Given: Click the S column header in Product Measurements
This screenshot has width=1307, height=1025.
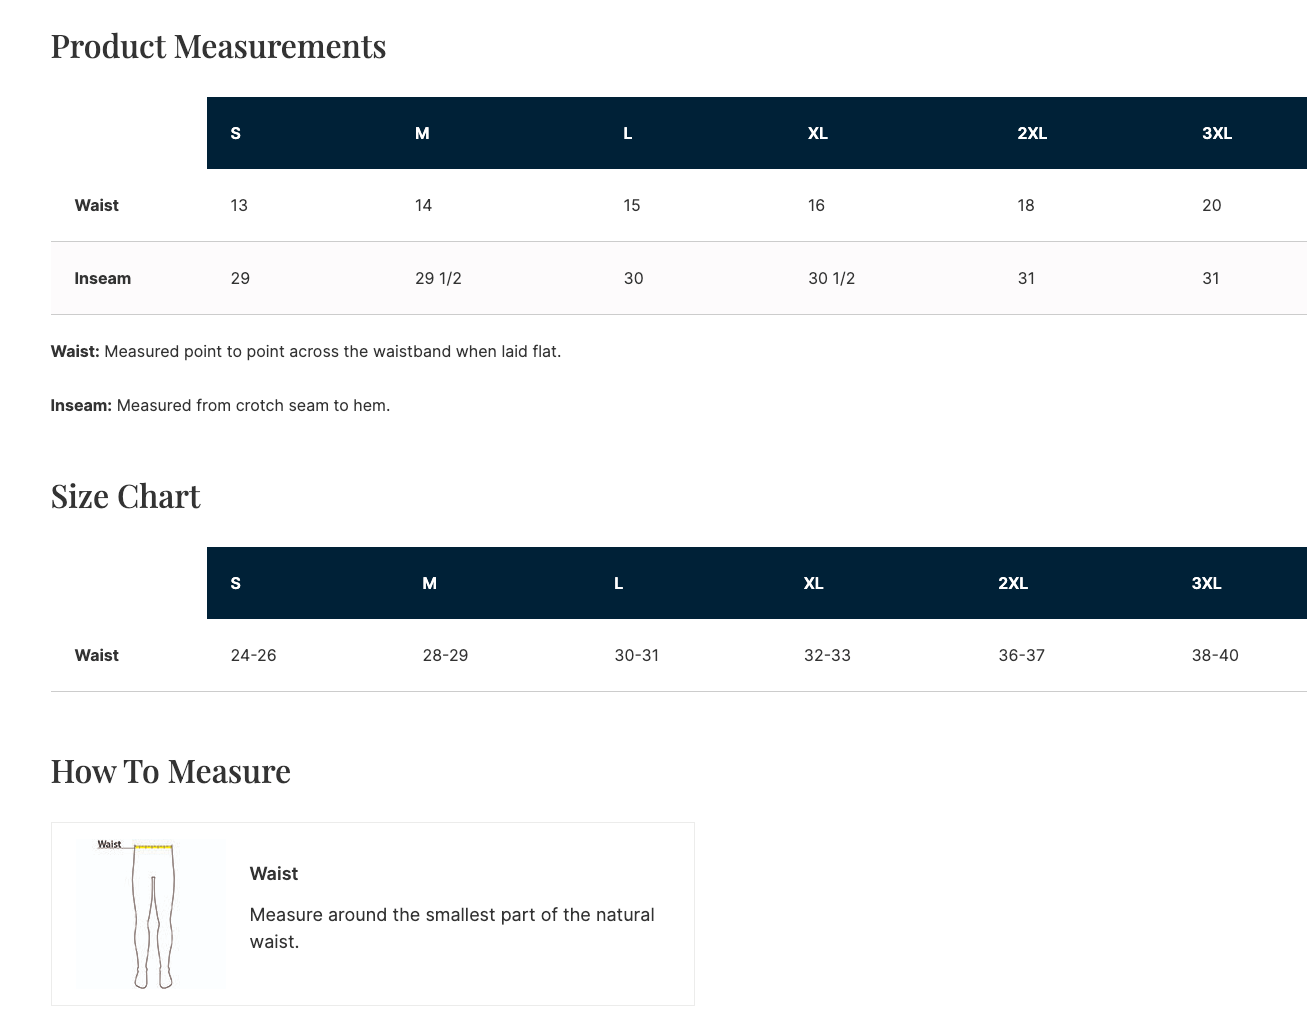Looking at the screenshot, I should point(236,134).
